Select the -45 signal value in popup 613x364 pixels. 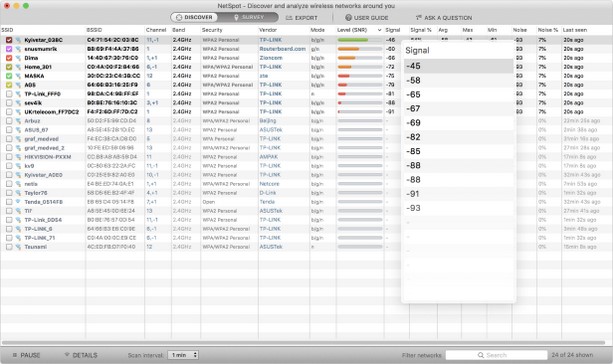click(x=458, y=66)
